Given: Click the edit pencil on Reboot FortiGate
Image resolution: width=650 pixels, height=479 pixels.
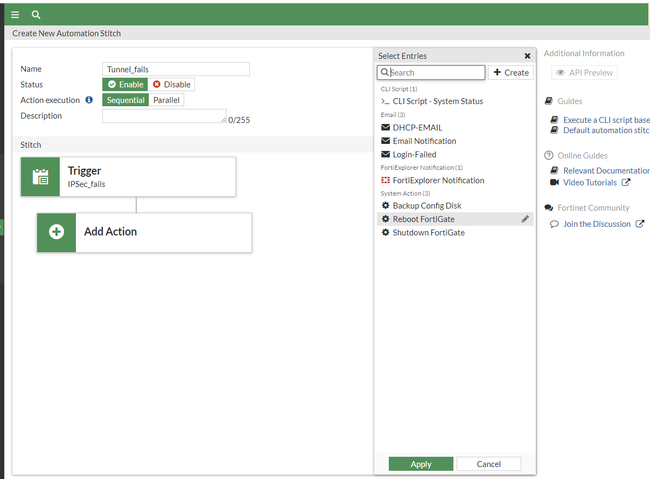Looking at the screenshot, I should pos(525,219).
